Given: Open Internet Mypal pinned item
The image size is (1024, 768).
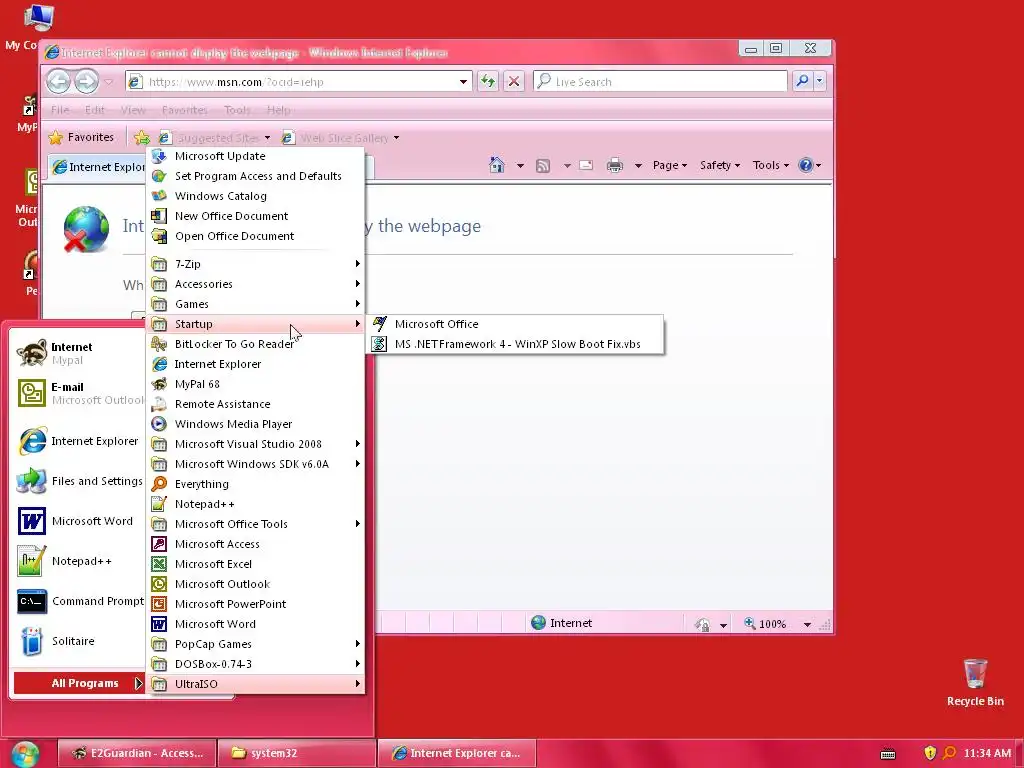Looking at the screenshot, I should click(x=78, y=353).
